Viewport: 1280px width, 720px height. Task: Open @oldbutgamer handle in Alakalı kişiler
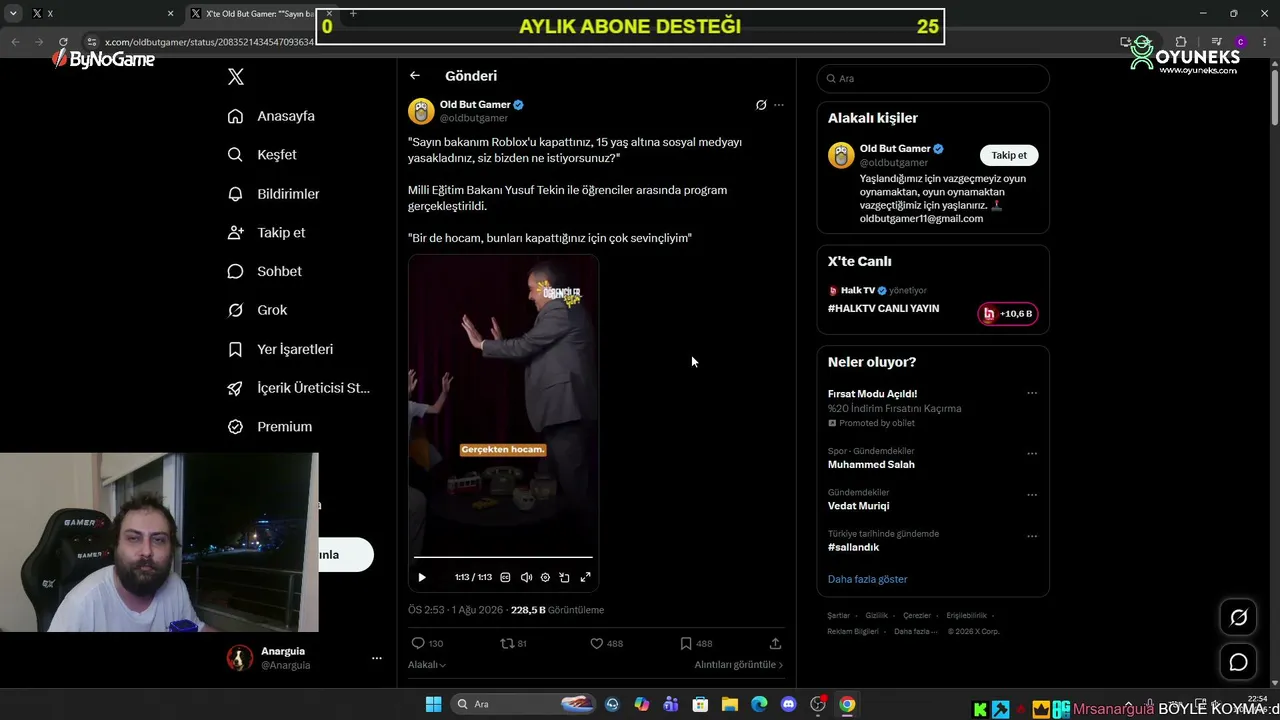894,163
